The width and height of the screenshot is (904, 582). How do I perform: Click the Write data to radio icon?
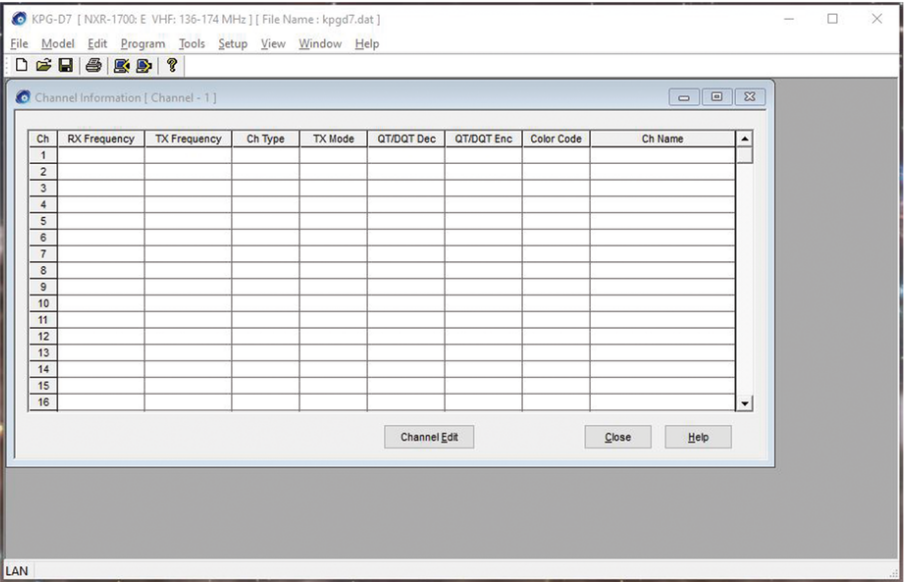click(x=143, y=66)
